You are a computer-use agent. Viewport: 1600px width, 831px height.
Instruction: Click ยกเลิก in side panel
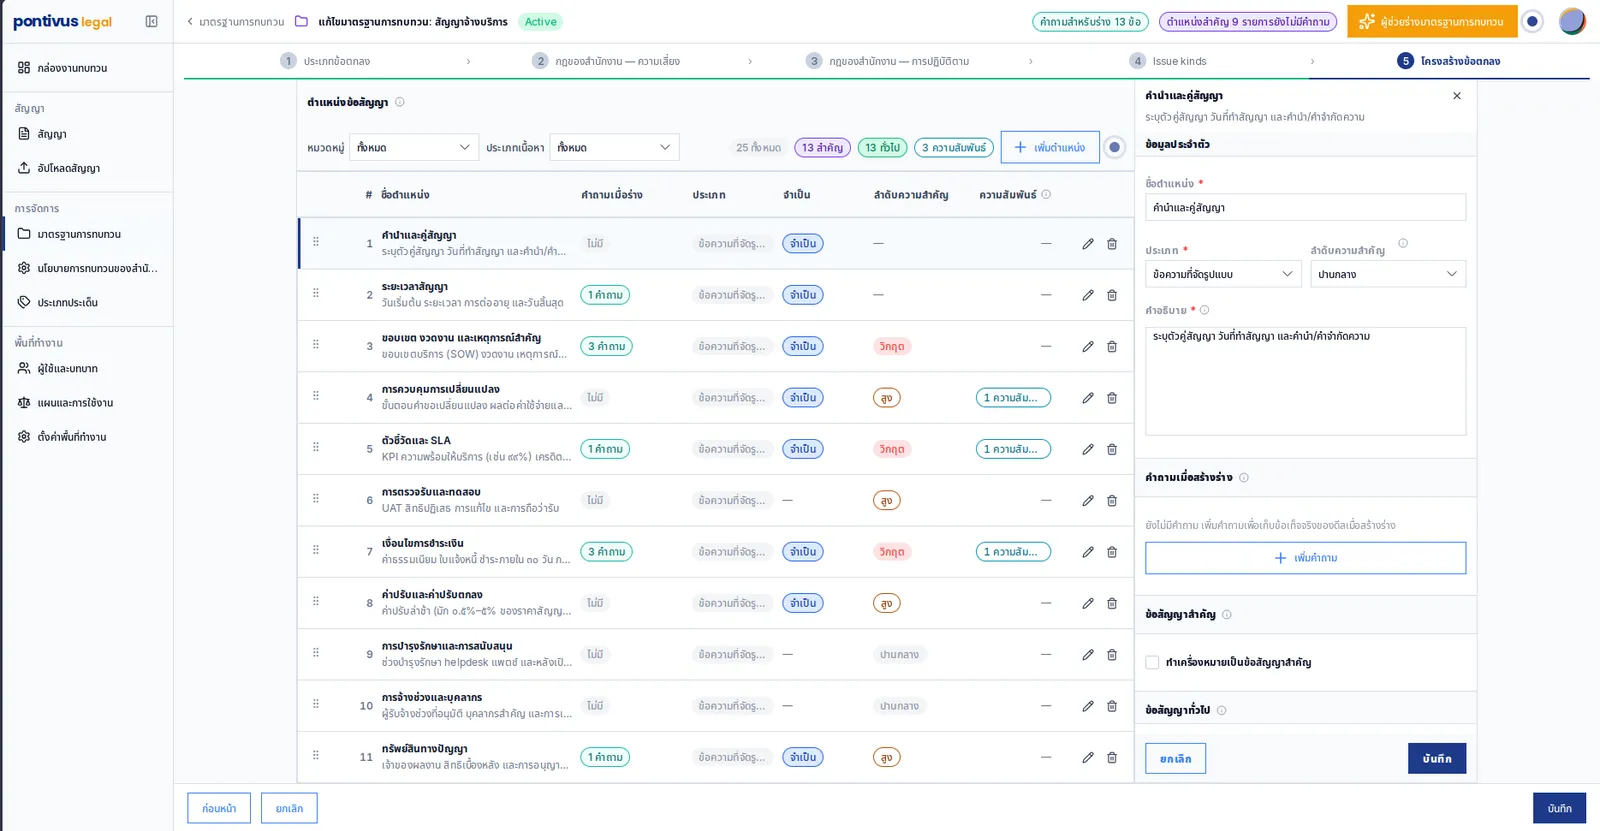coord(1175,759)
